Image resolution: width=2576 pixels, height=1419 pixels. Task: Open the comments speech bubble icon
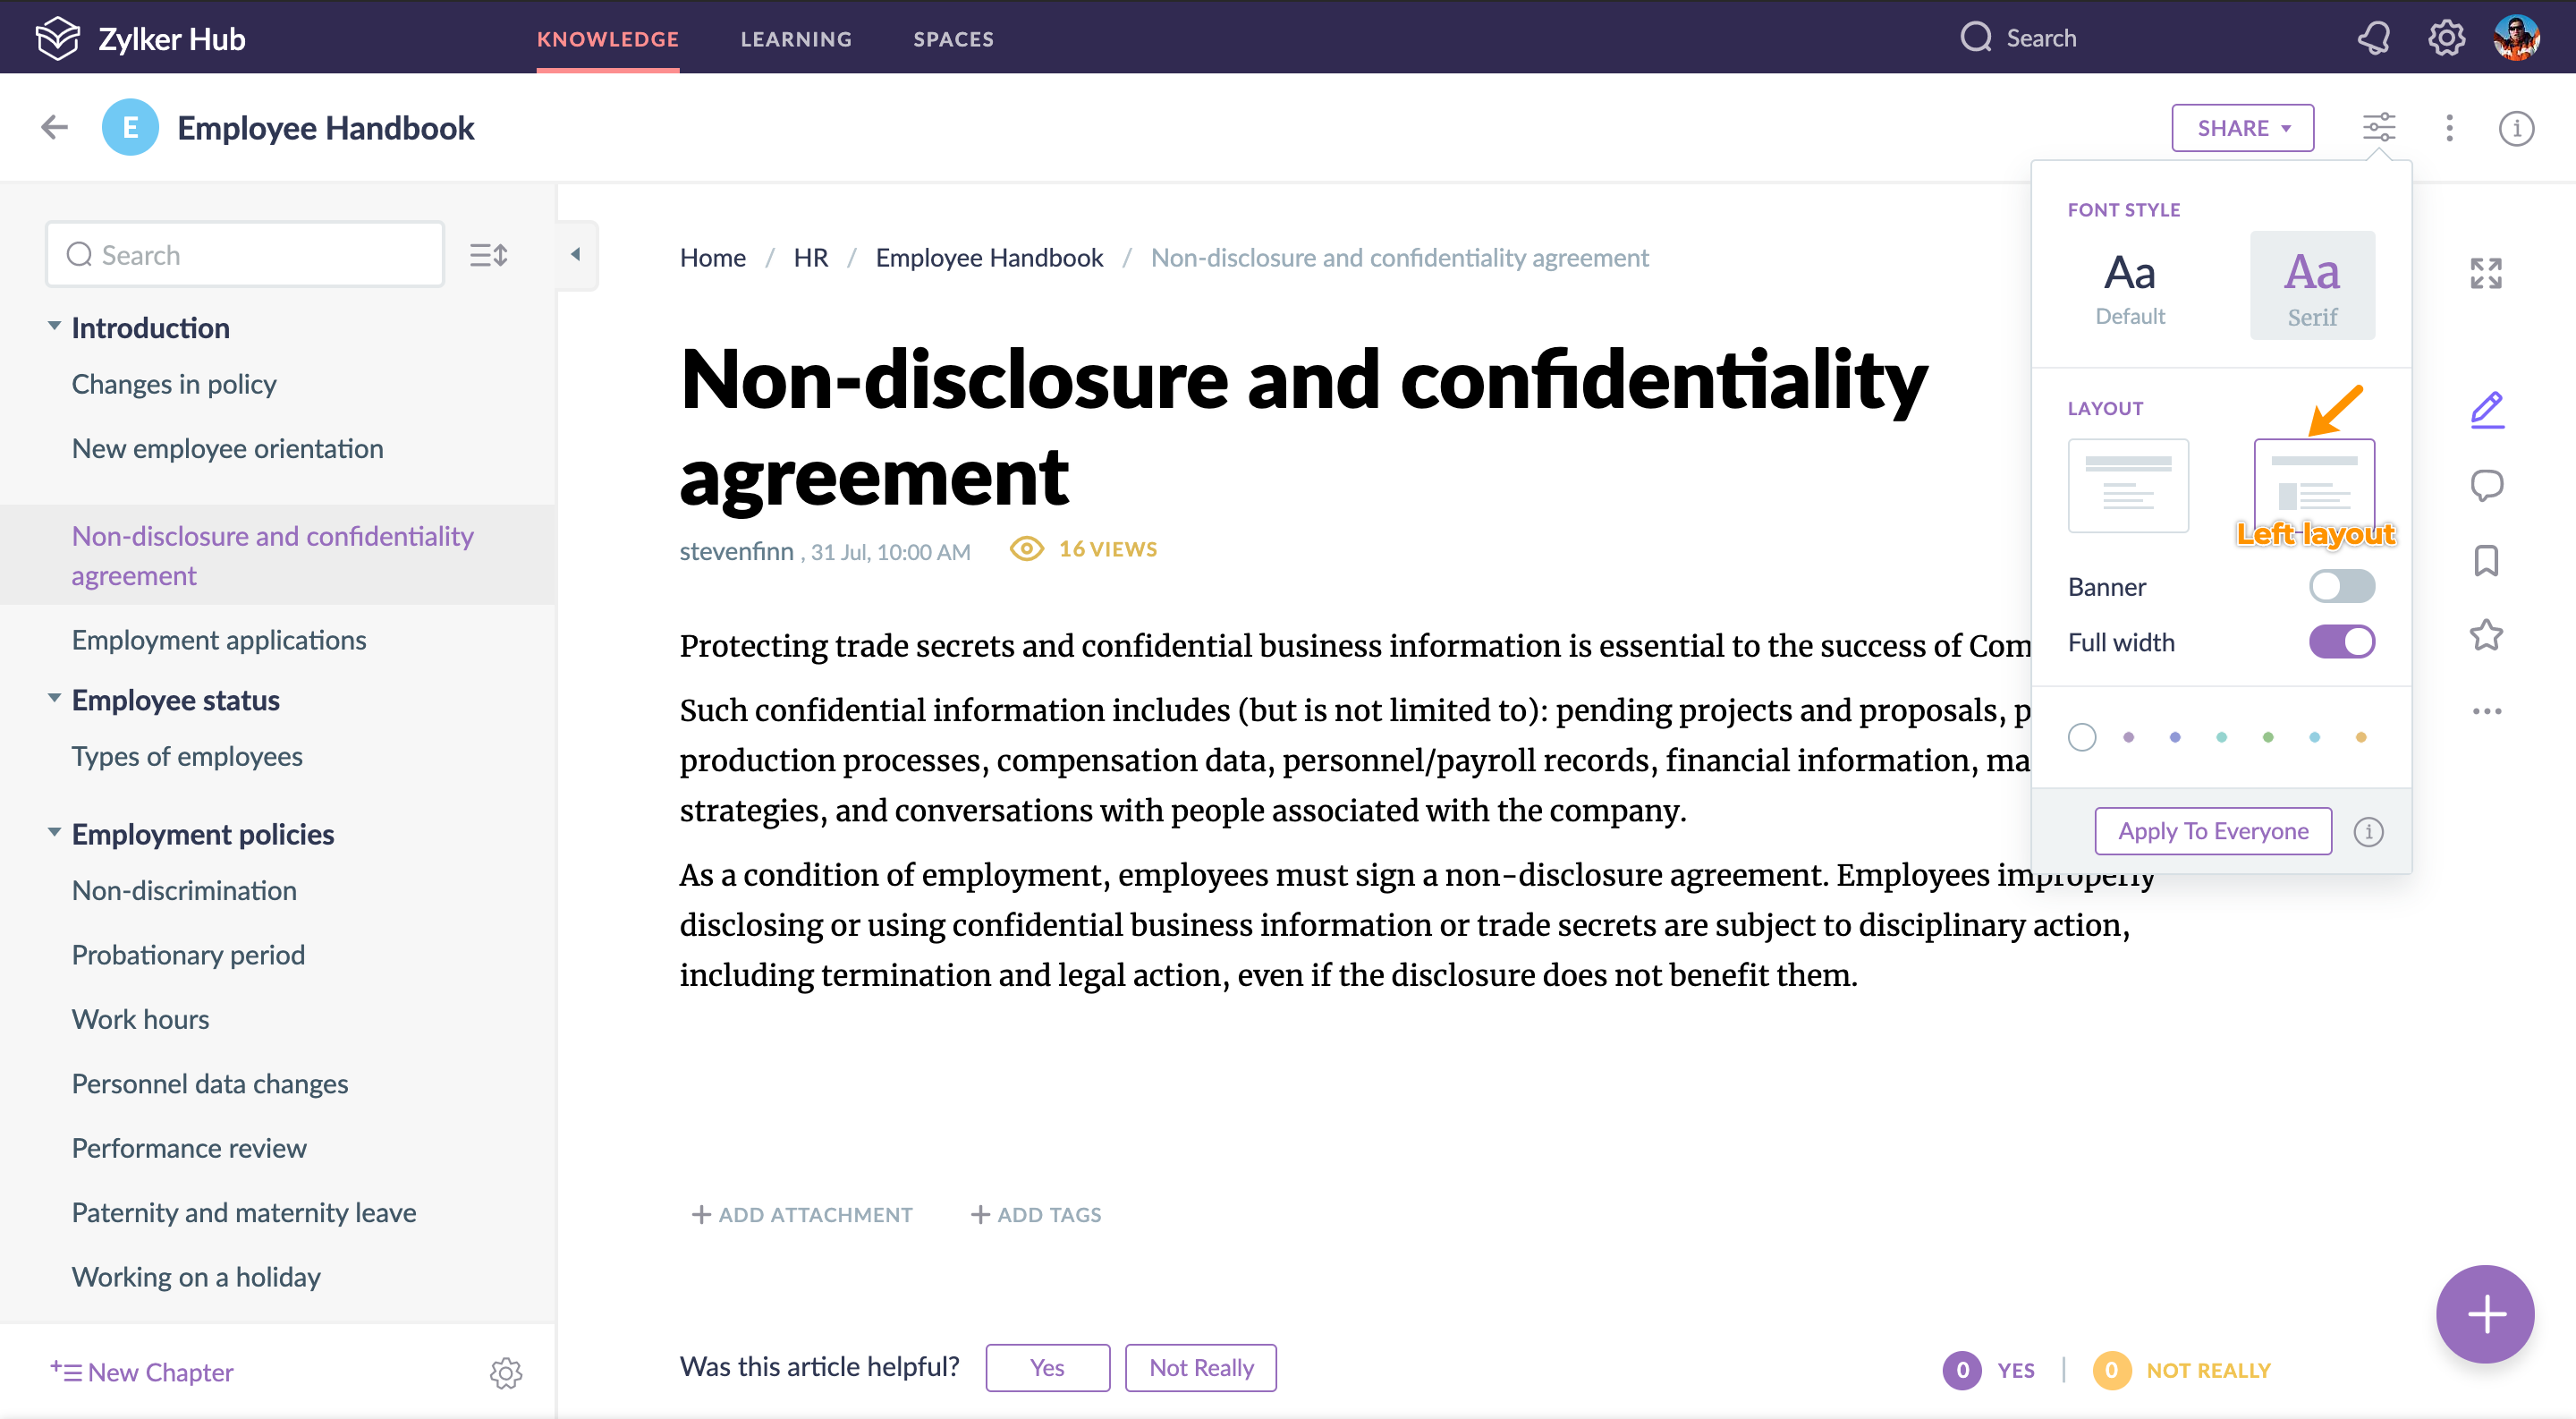(2486, 486)
